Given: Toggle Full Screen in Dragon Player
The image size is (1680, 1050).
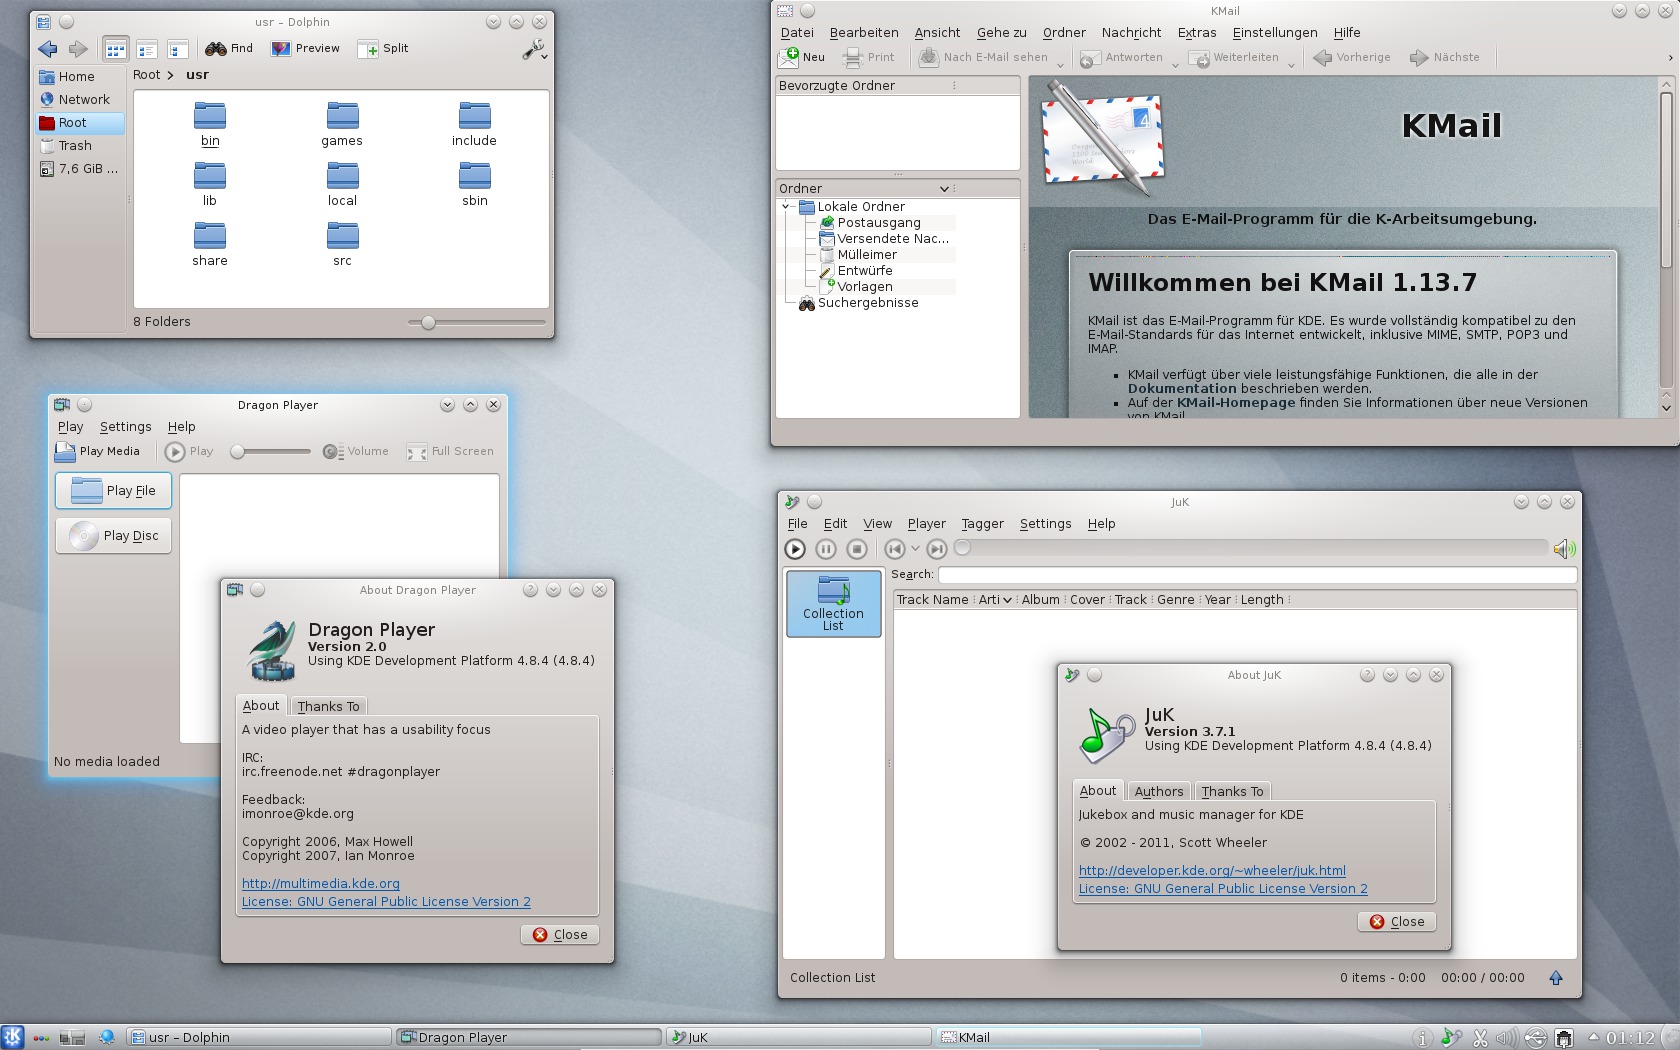Looking at the screenshot, I should pos(450,452).
